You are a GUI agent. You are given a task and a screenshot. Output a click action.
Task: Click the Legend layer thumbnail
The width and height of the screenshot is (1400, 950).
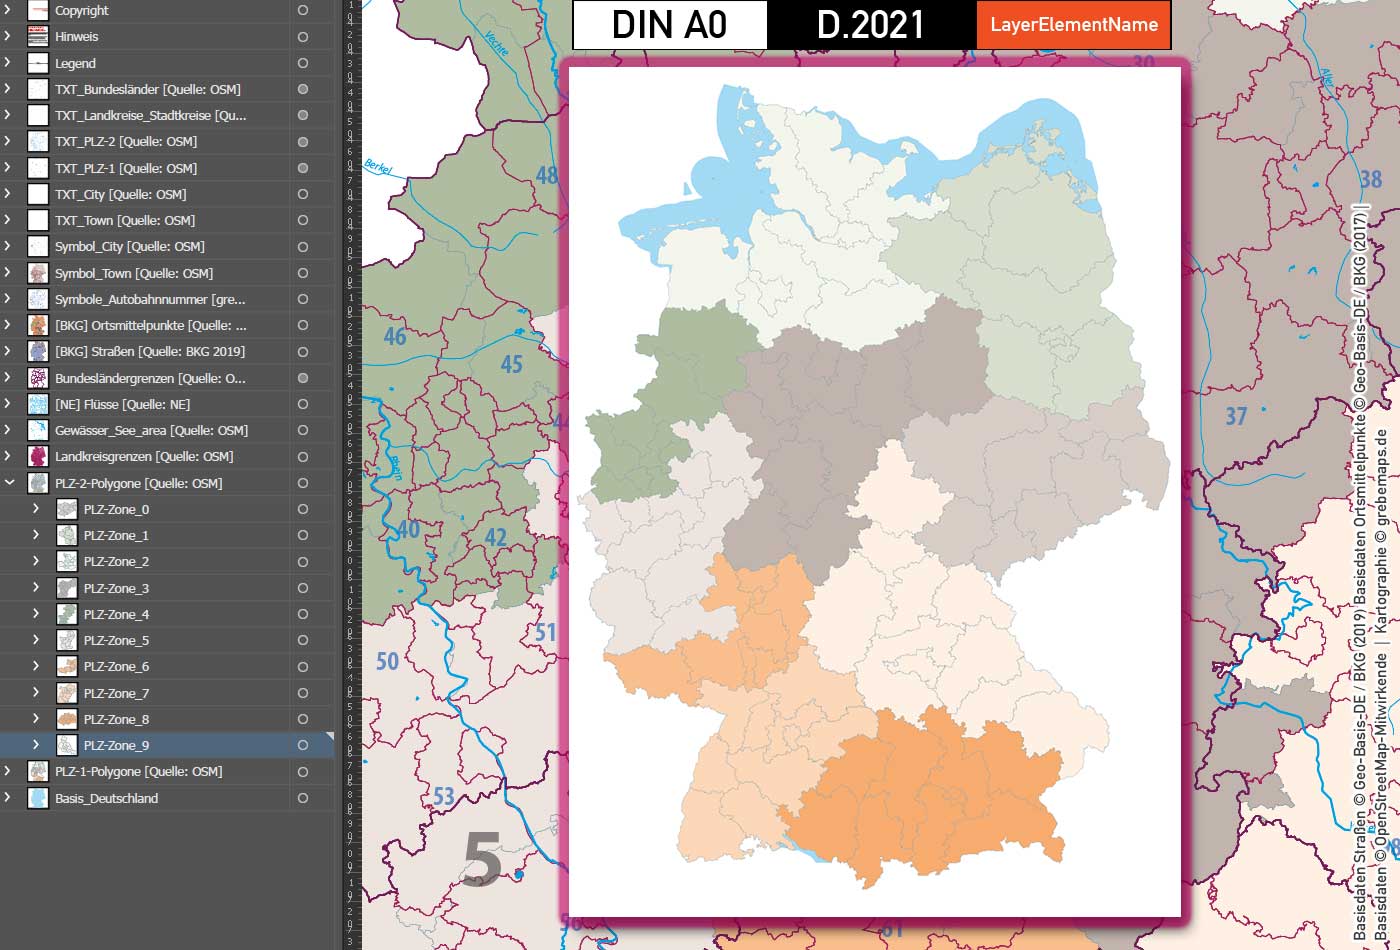pos(36,63)
